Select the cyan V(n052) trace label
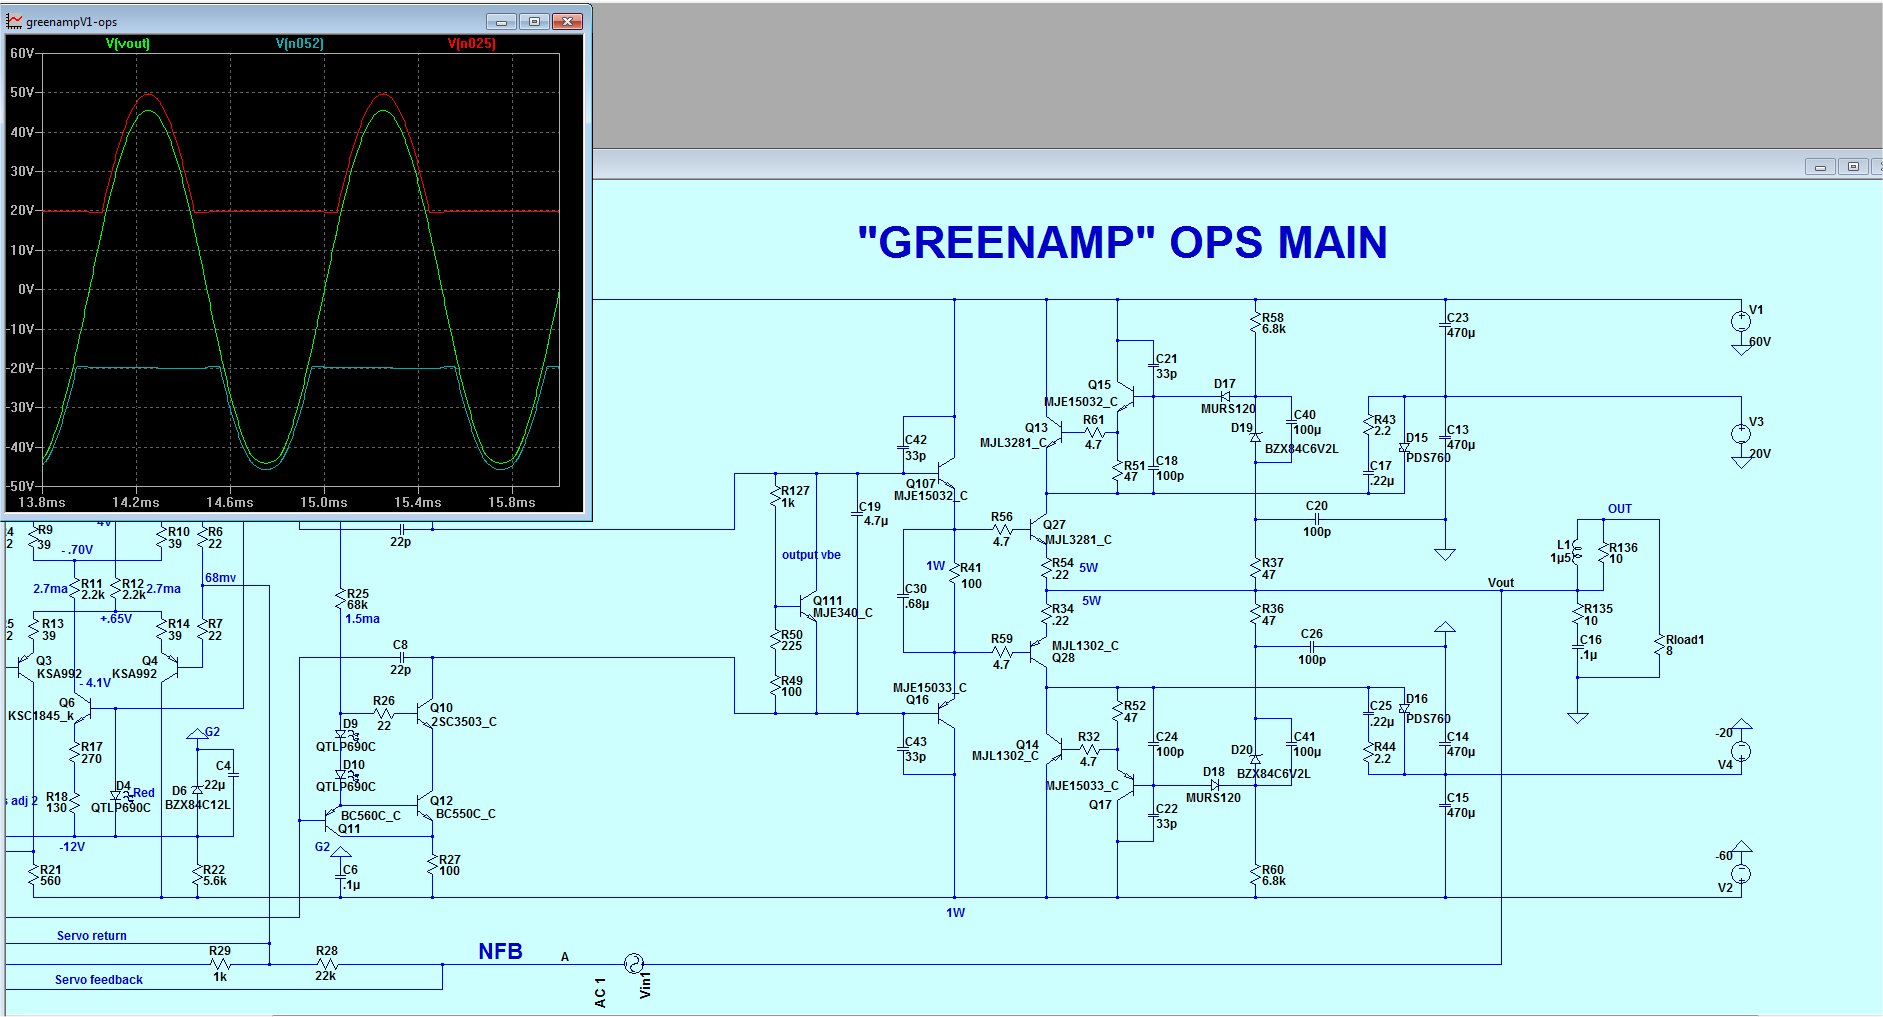 tap(299, 44)
